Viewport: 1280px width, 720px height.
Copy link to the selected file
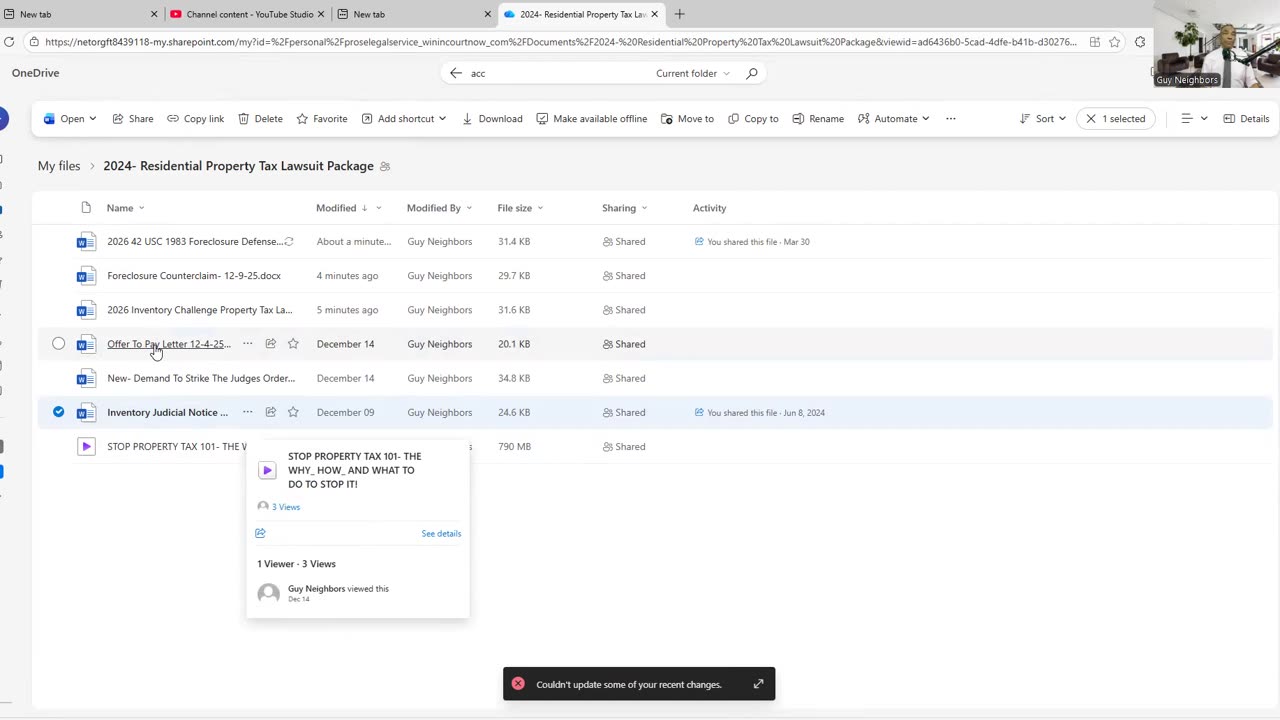(x=195, y=119)
